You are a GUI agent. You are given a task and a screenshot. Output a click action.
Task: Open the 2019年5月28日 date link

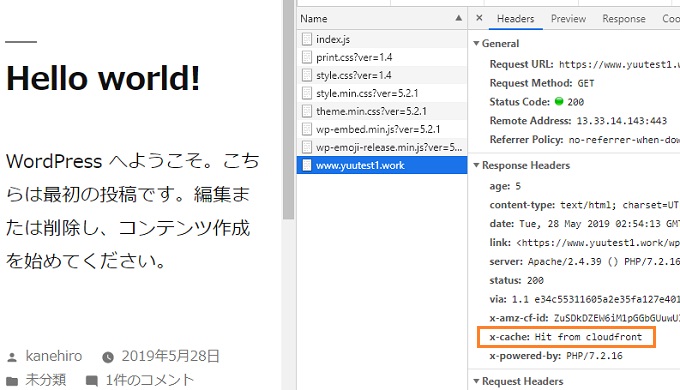170,356
